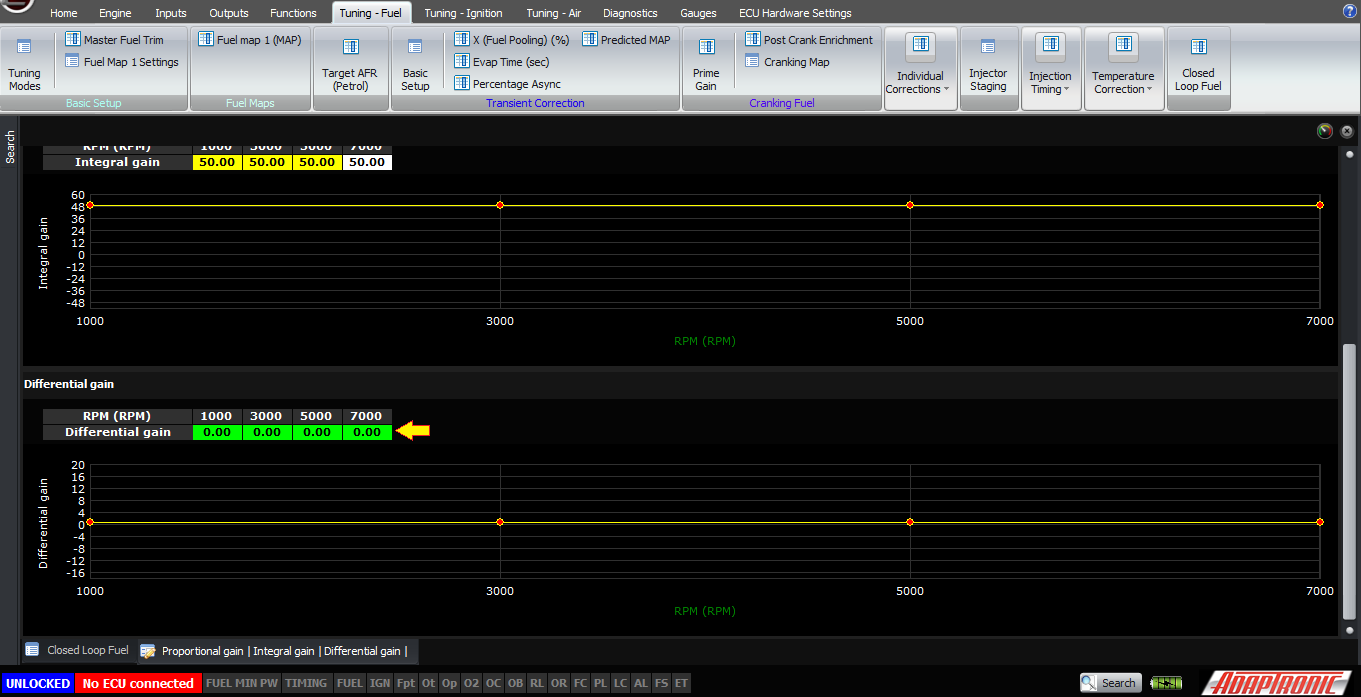The width and height of the screenshot is (1361, 697).
Task: Select the Tuning - Air tab
Action: 554,13
